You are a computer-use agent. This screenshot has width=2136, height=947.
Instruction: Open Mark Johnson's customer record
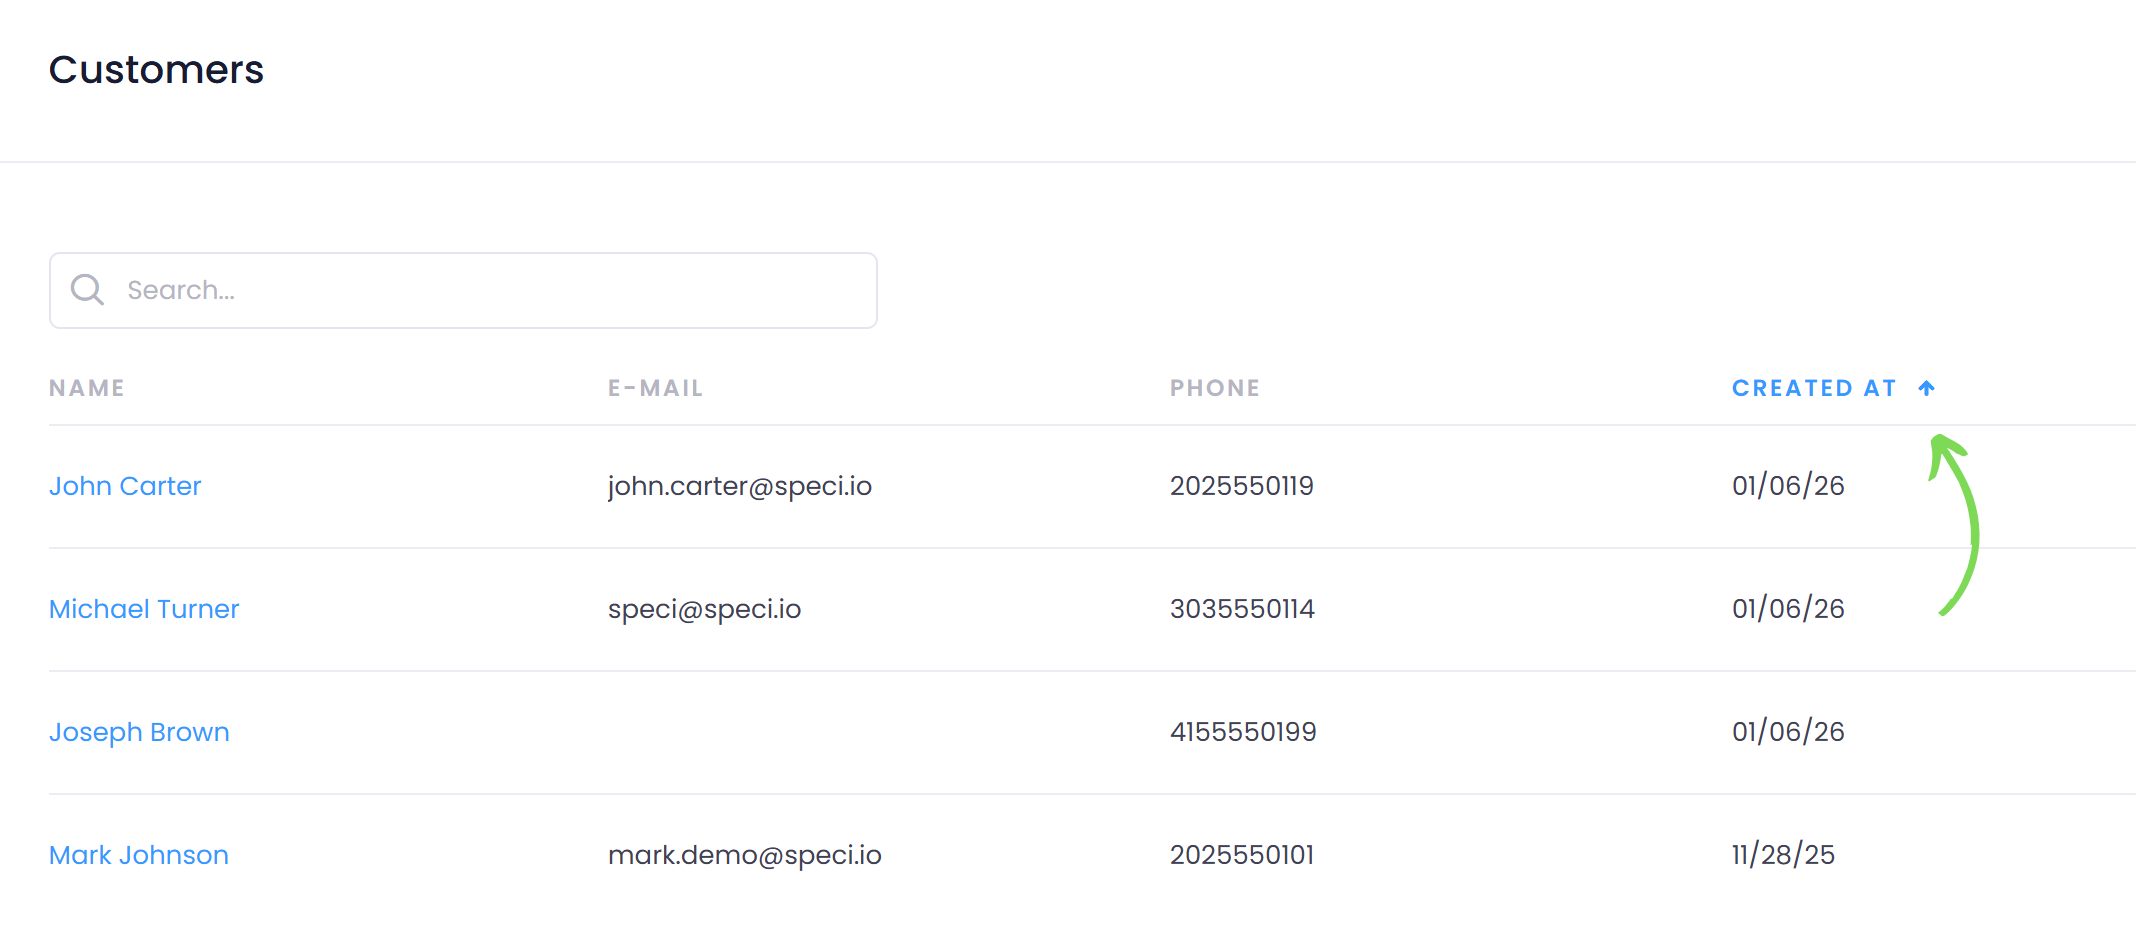coord(139,855)
